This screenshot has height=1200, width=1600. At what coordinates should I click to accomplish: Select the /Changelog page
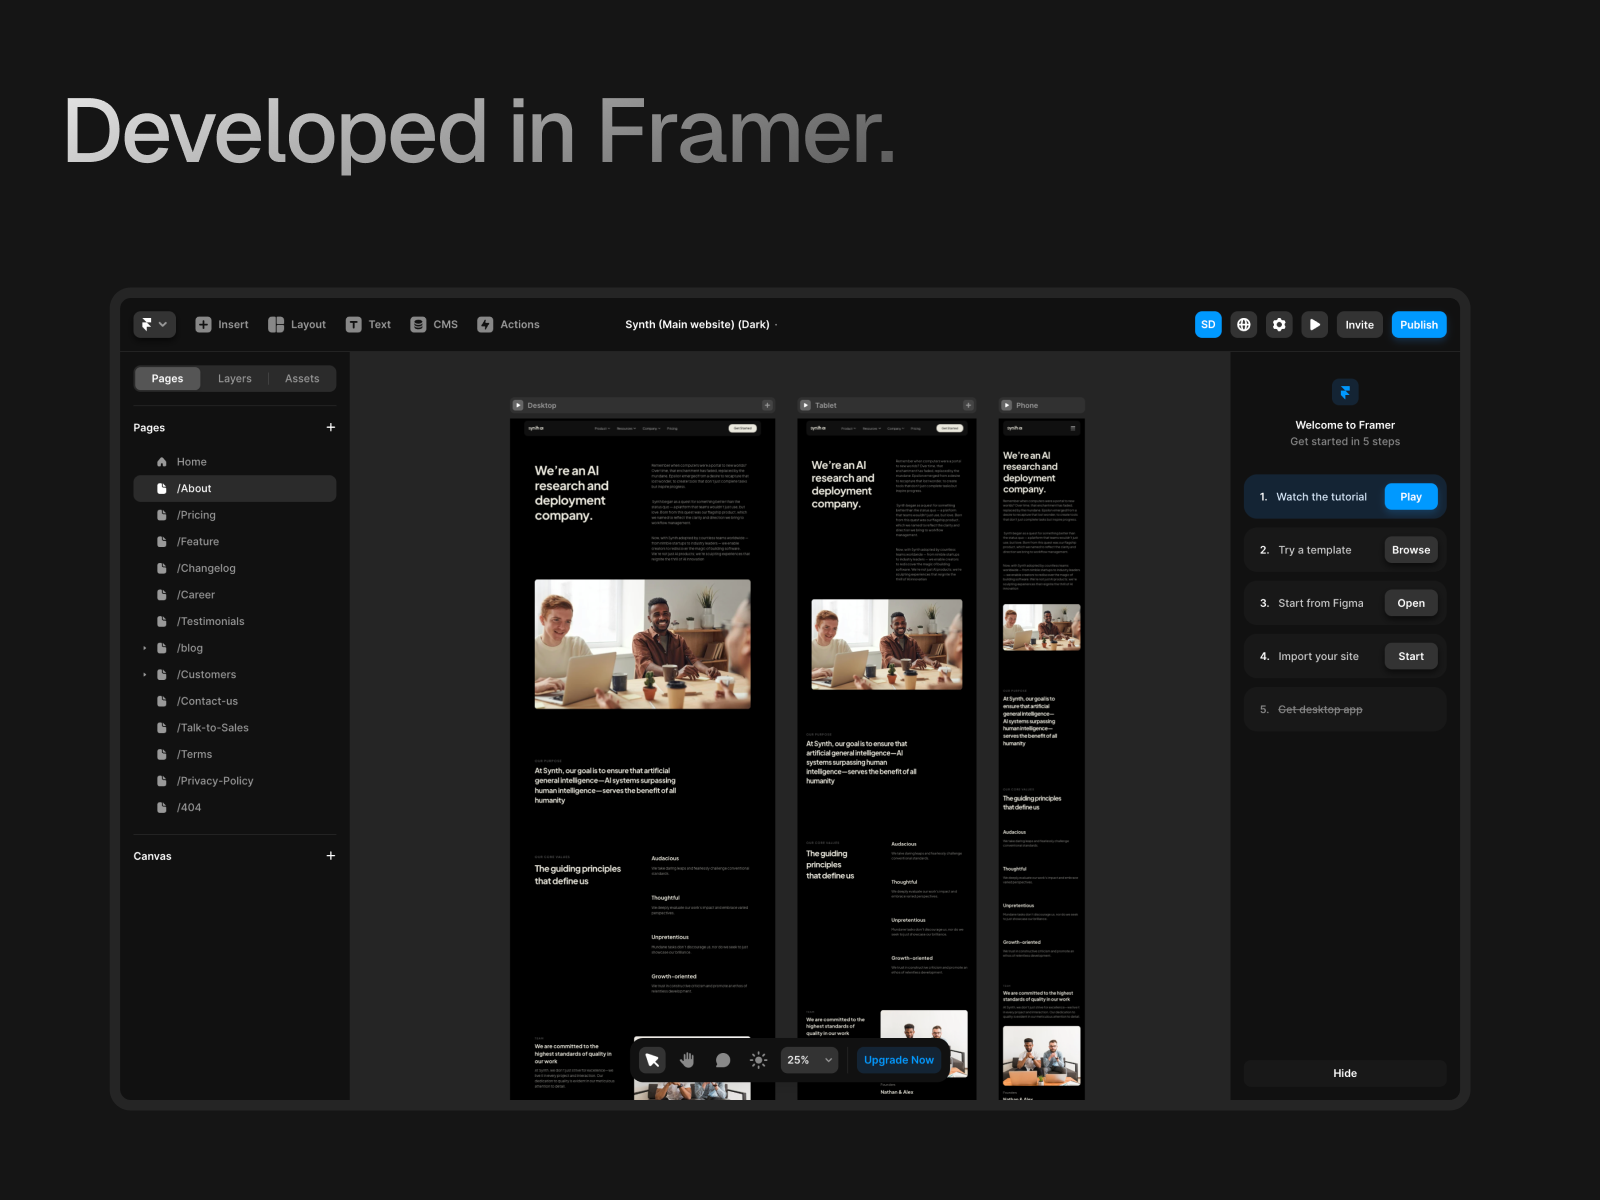click(x=235, y=568)
